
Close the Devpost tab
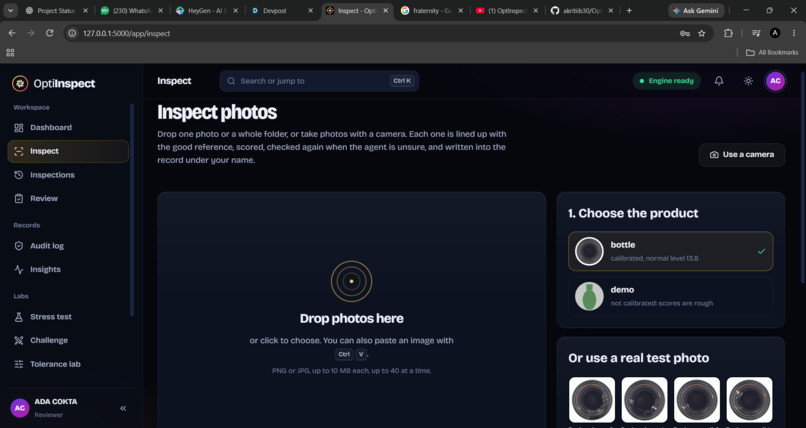(x=310, y=11)
